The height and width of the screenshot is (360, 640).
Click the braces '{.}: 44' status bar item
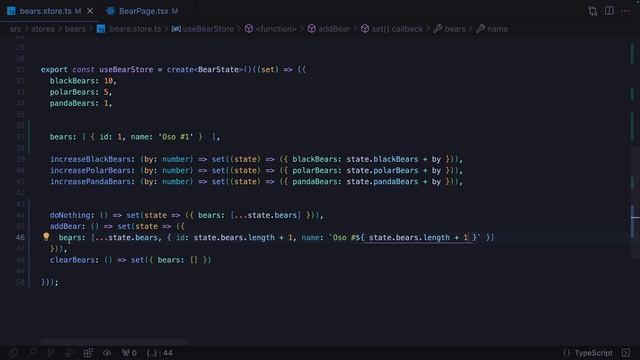160,353
